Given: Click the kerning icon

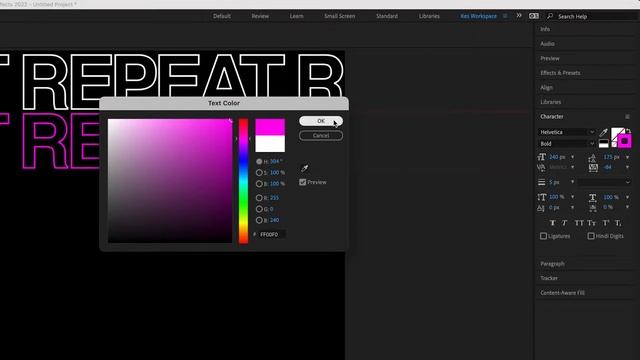Looking at the screenshot, I should [541, 167].
